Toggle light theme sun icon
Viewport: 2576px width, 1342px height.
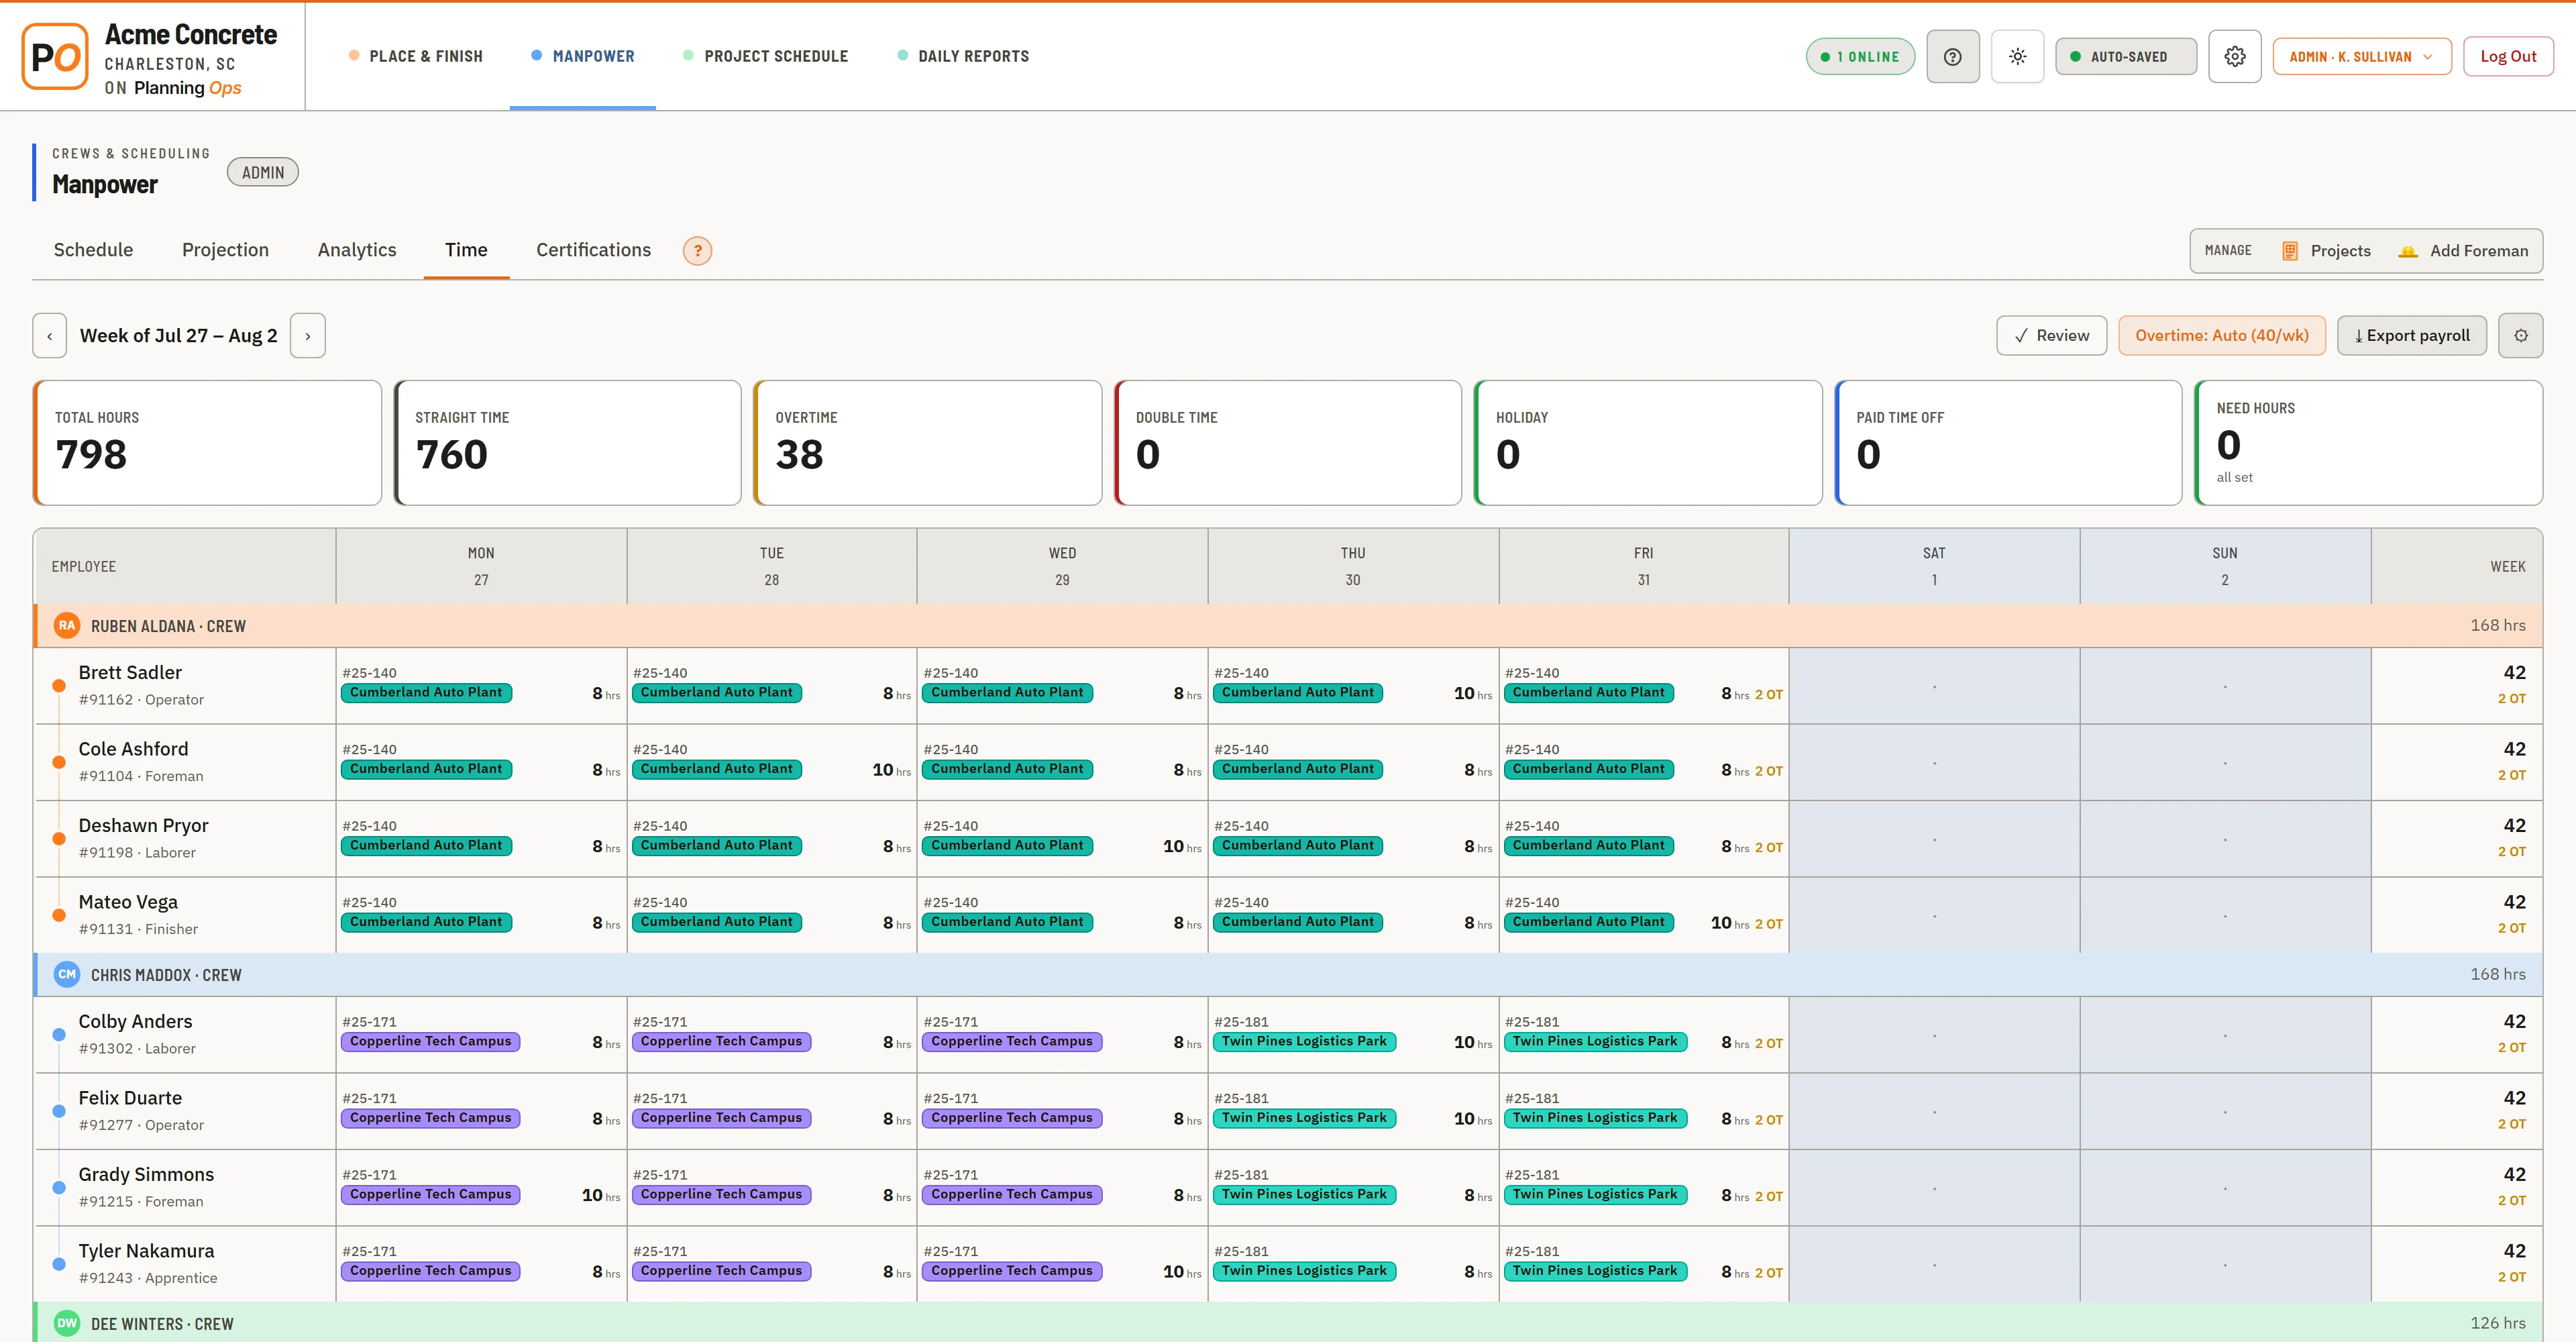(x=2017, y=57)
